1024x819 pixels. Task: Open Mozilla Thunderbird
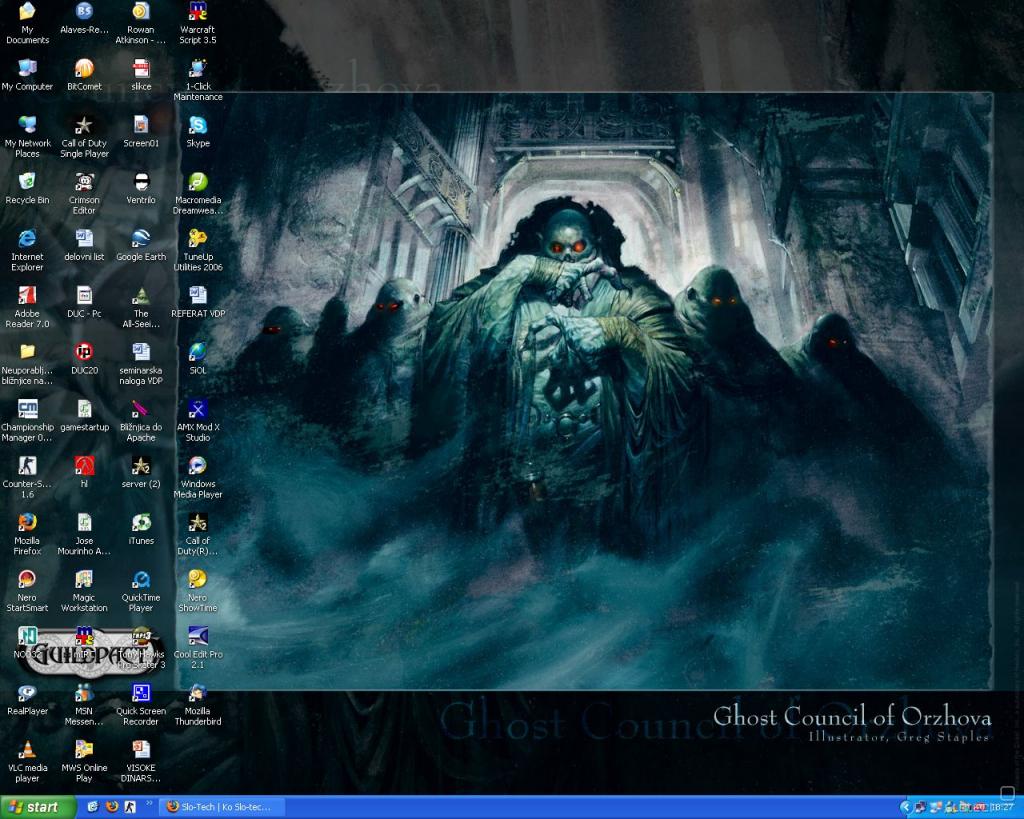[x=198, y=705]
